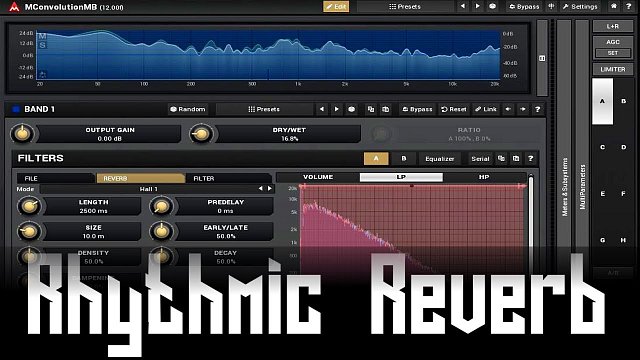640x360 pixels.
Task: Enable the LIMITER switch
Action: click(613, 69)
